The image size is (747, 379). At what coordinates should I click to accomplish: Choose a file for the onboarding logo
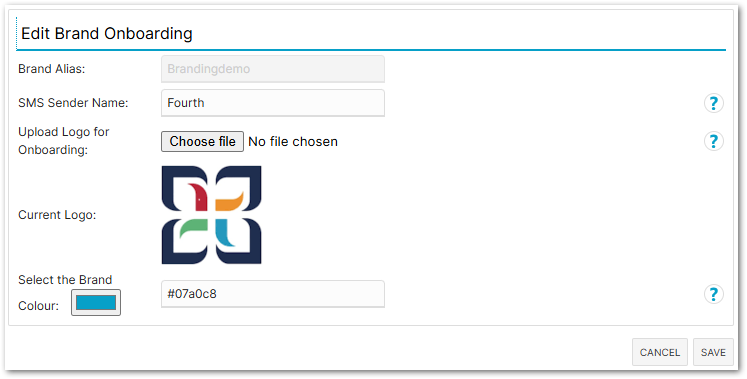tap(202, 141)
